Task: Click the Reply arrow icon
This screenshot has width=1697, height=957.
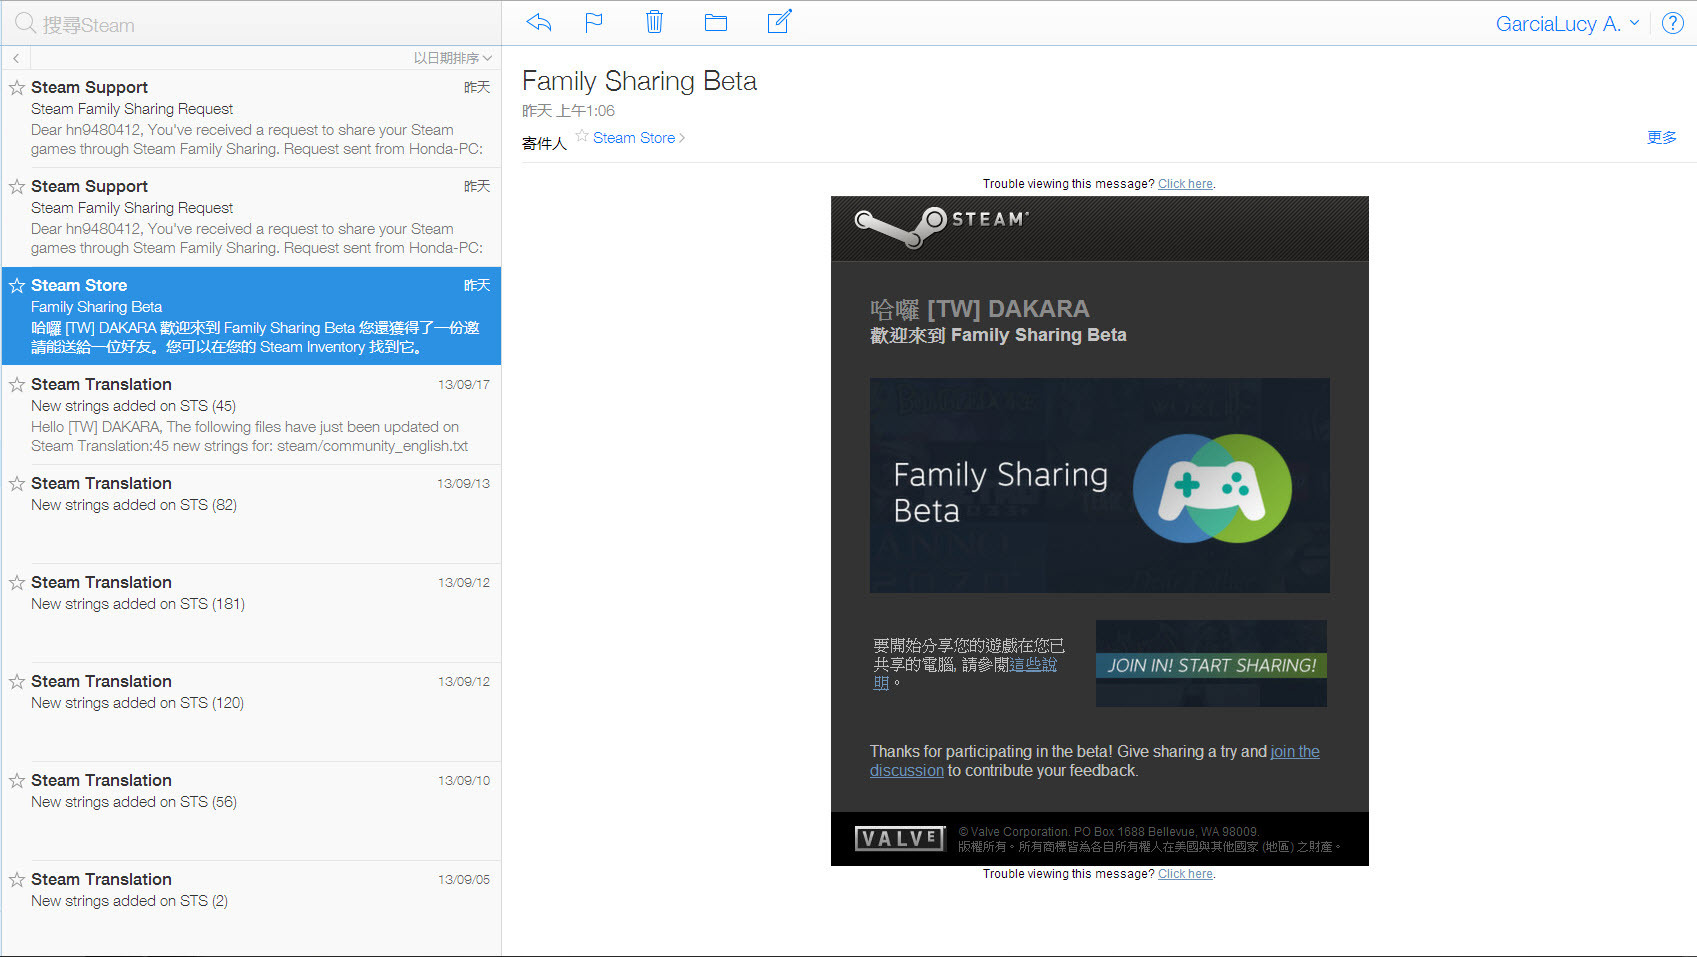Action: tap(539, 22)
